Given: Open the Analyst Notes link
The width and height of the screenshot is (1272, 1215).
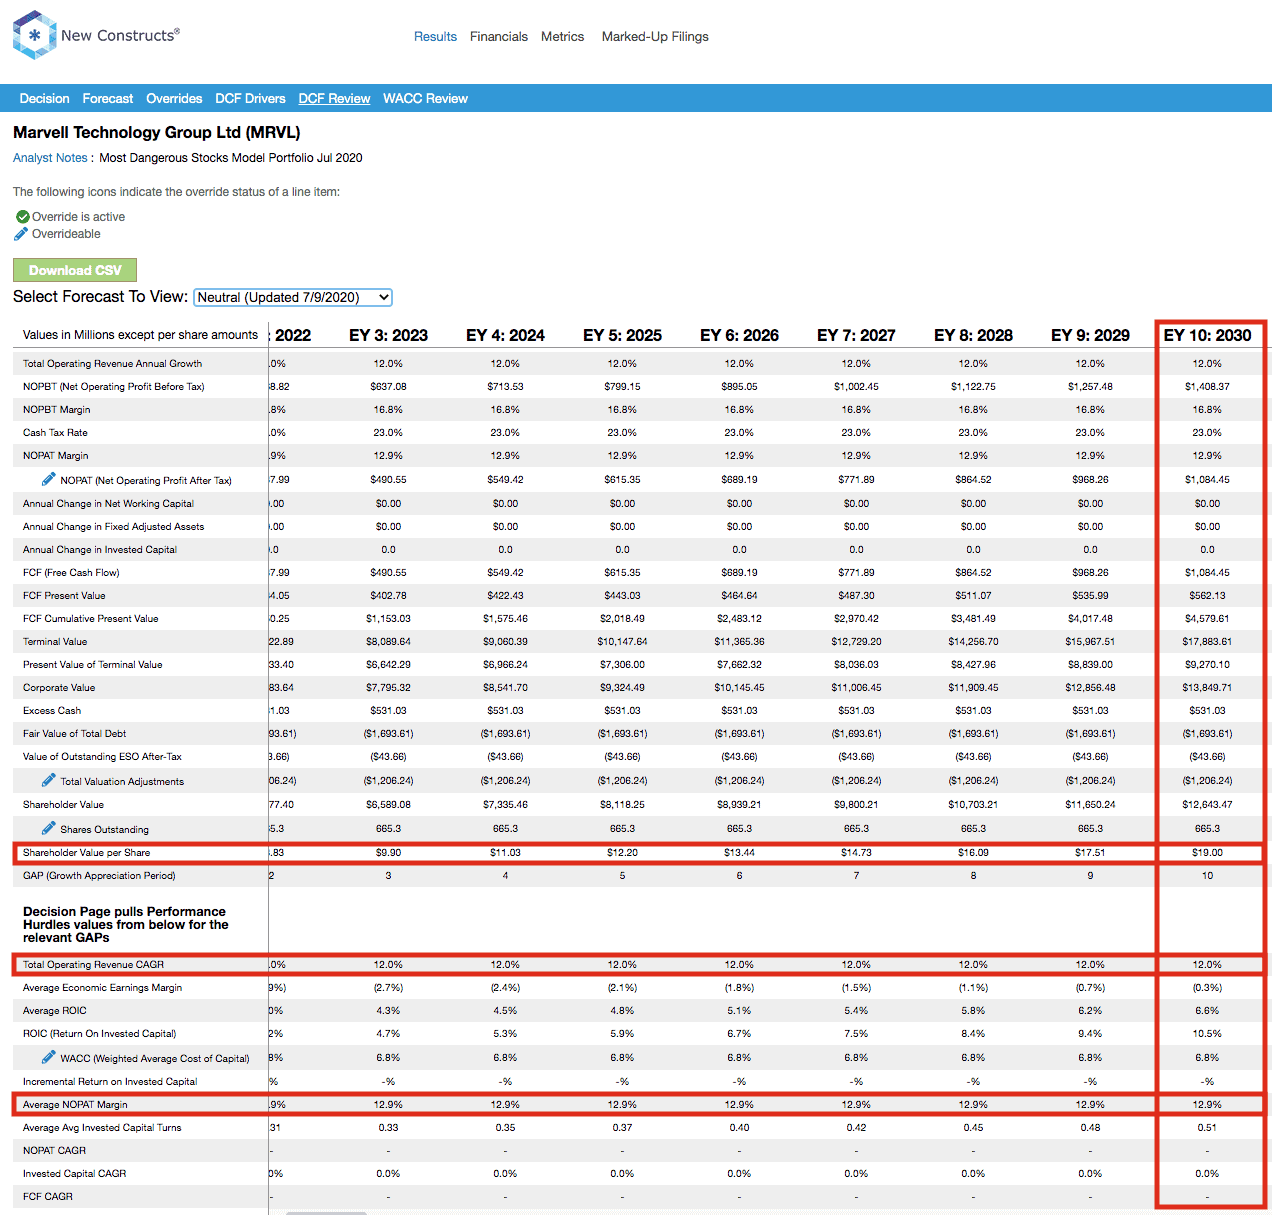Looking at the screenshot, I should [x=50, y=158].
